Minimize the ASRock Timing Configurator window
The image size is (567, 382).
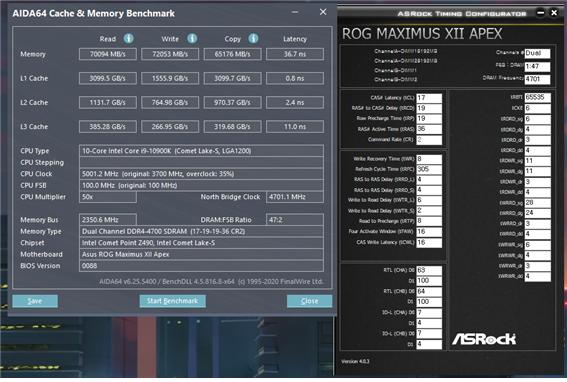[x=541, y=13]
